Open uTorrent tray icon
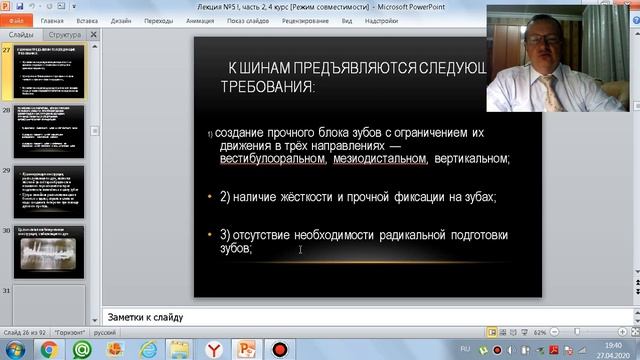 point(483,350)
